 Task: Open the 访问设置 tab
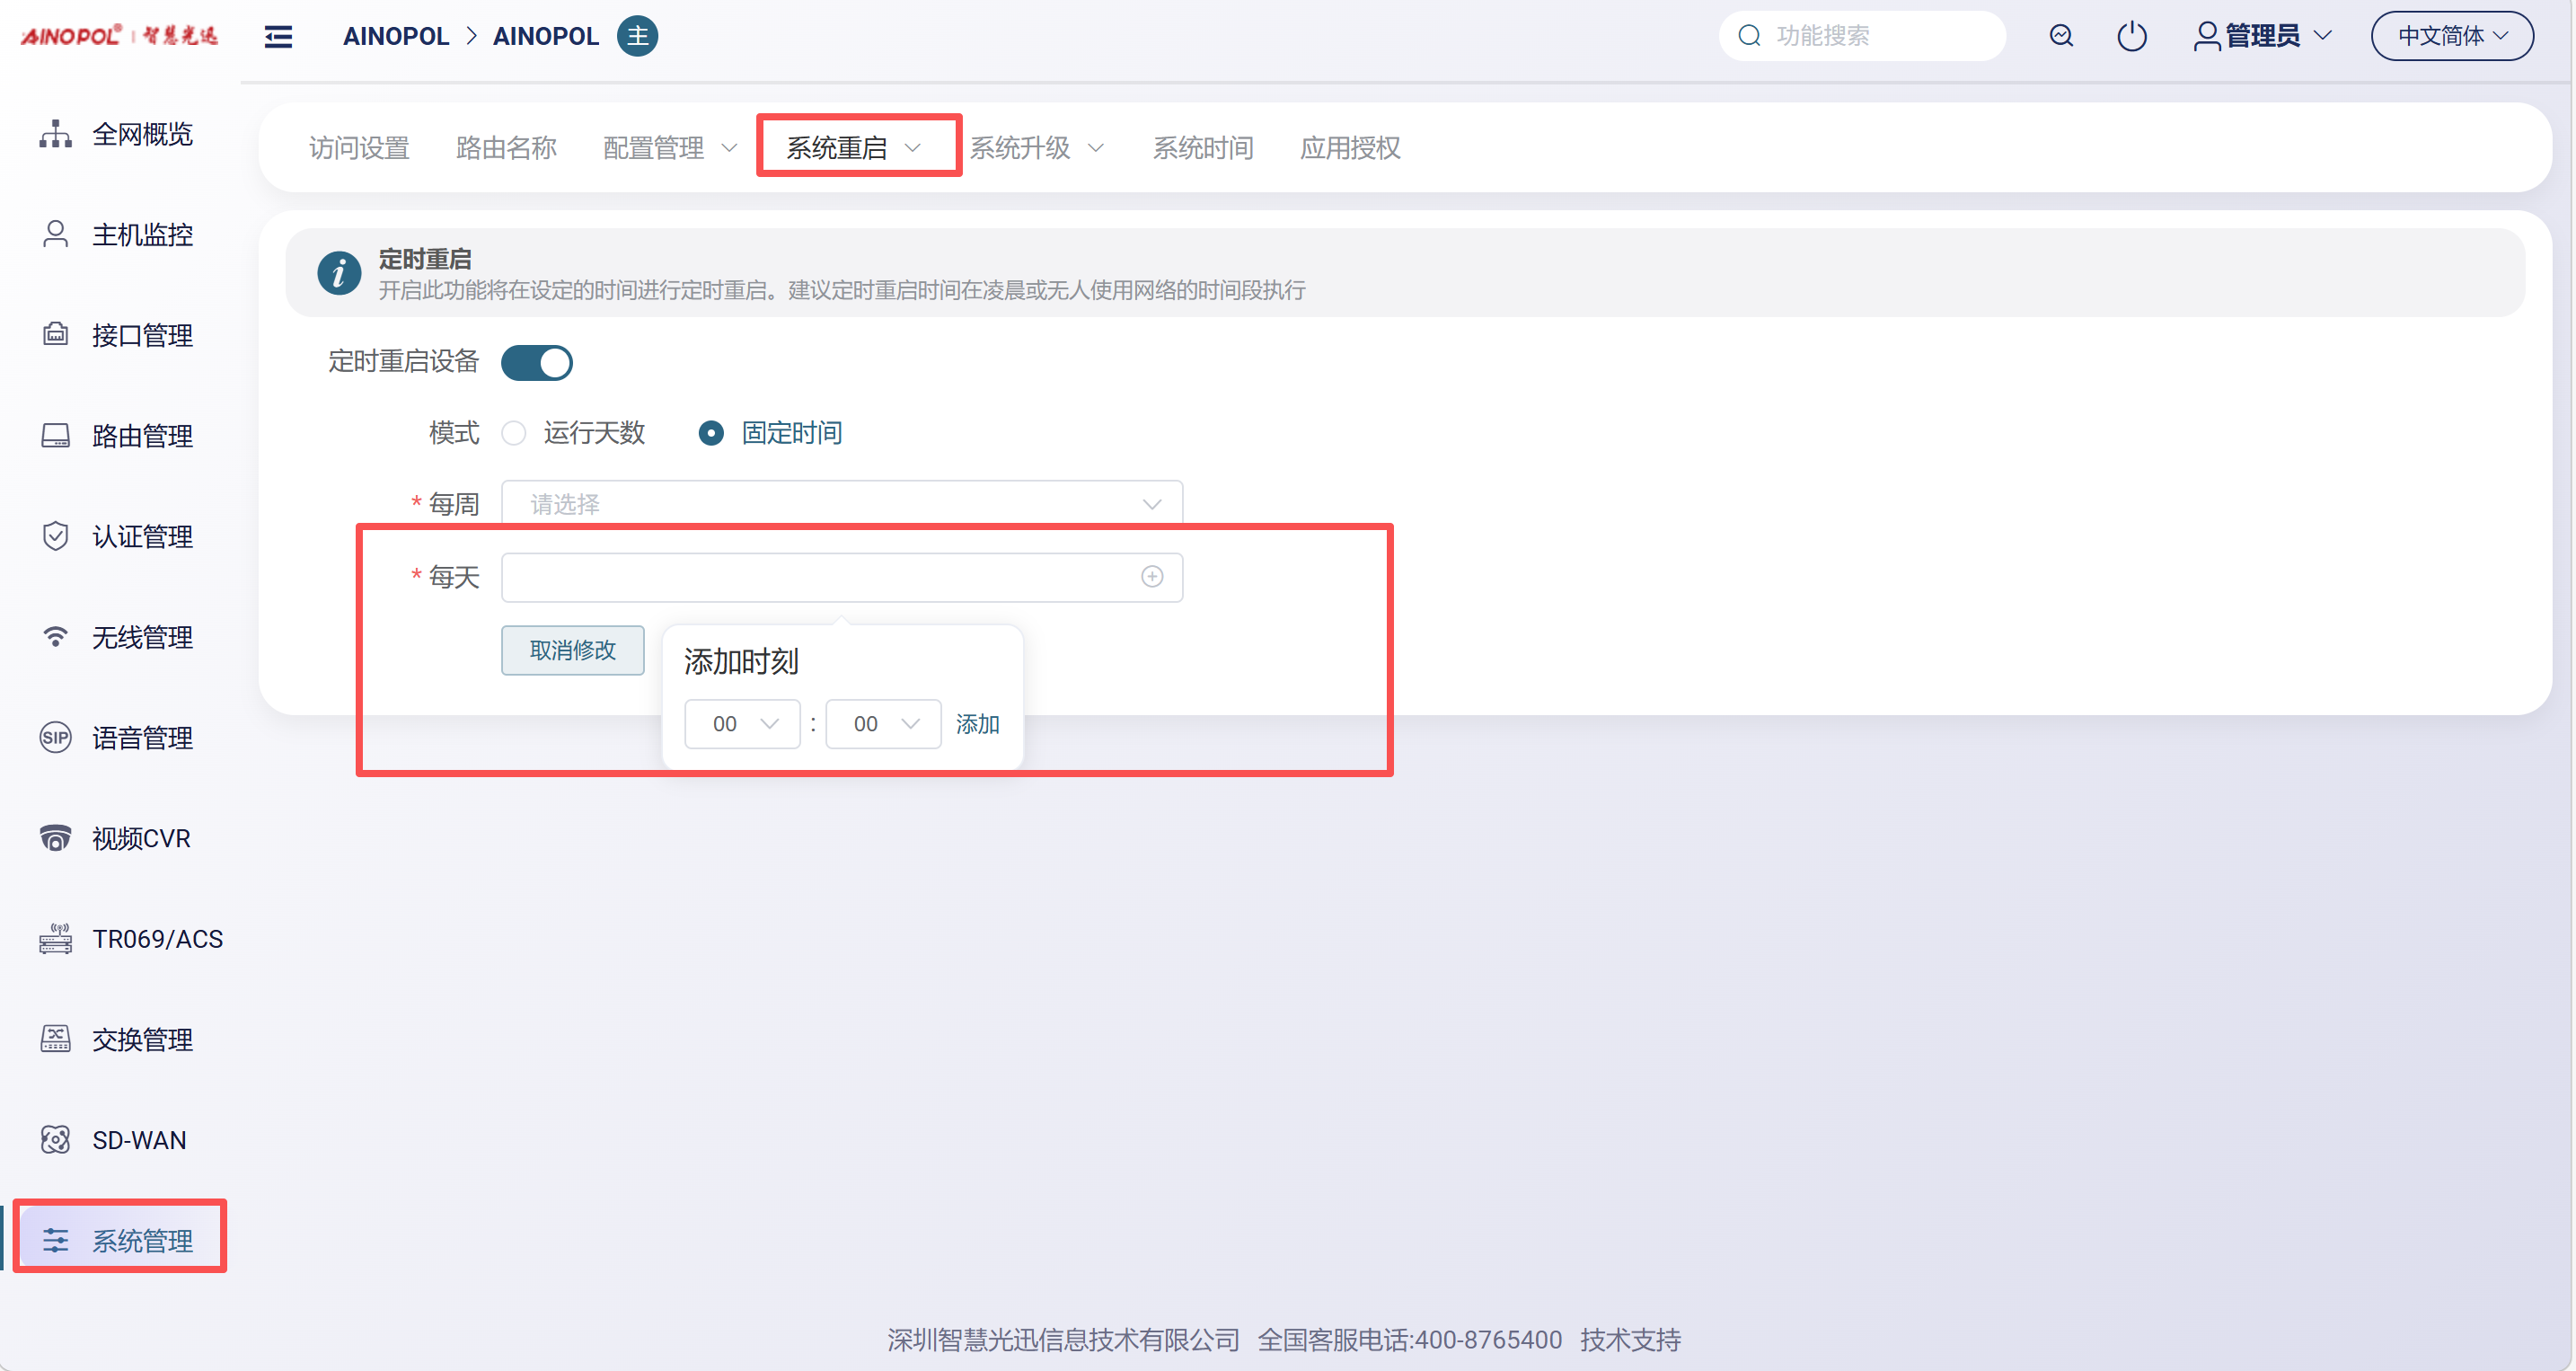tap(359, 148)
